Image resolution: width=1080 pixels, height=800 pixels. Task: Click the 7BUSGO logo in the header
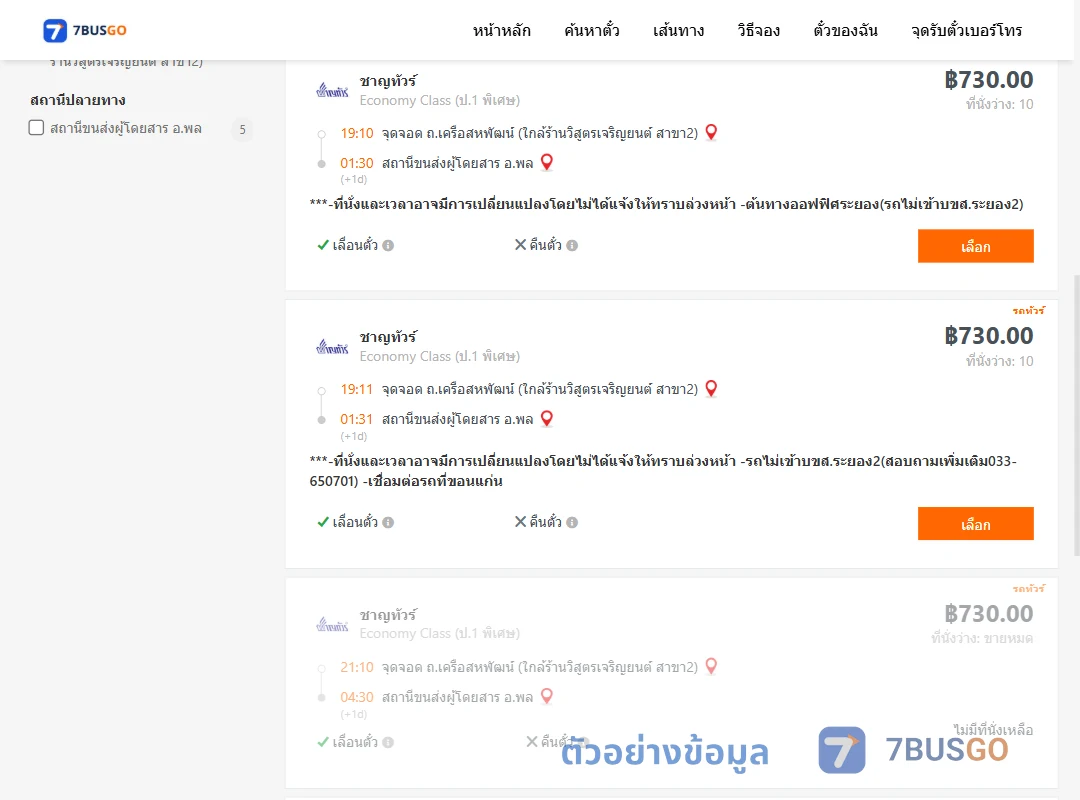[x=85, y=30]
